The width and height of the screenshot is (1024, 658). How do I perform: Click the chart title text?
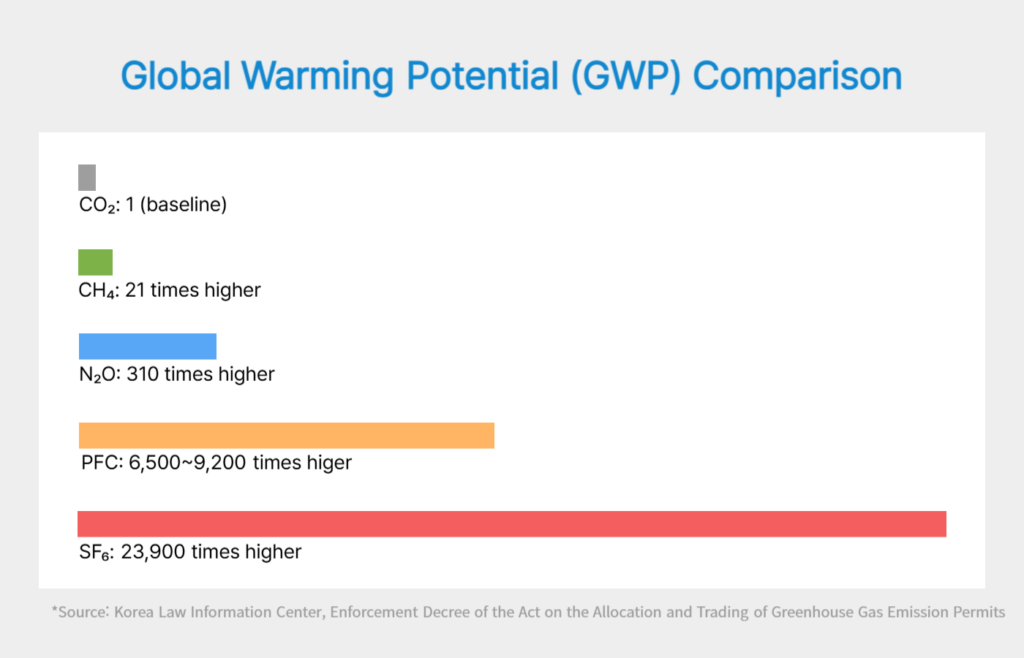coord(511,78)
